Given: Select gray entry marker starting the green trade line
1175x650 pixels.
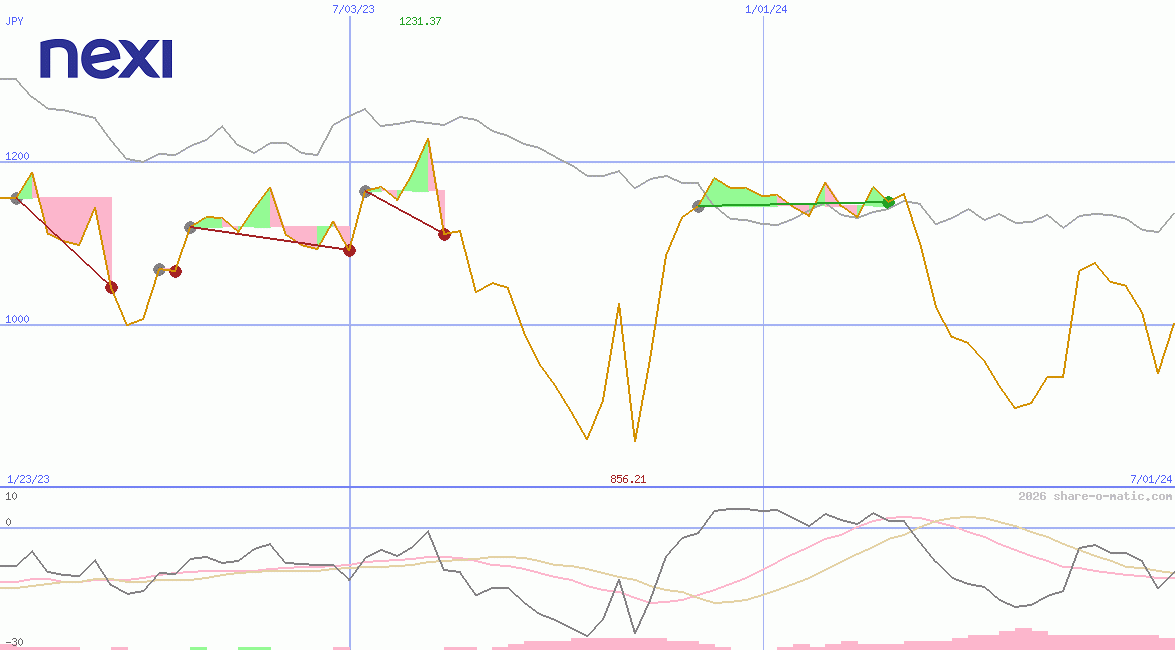Looking at the screenshot, I should pyautogui.click(x=698, y=206).
